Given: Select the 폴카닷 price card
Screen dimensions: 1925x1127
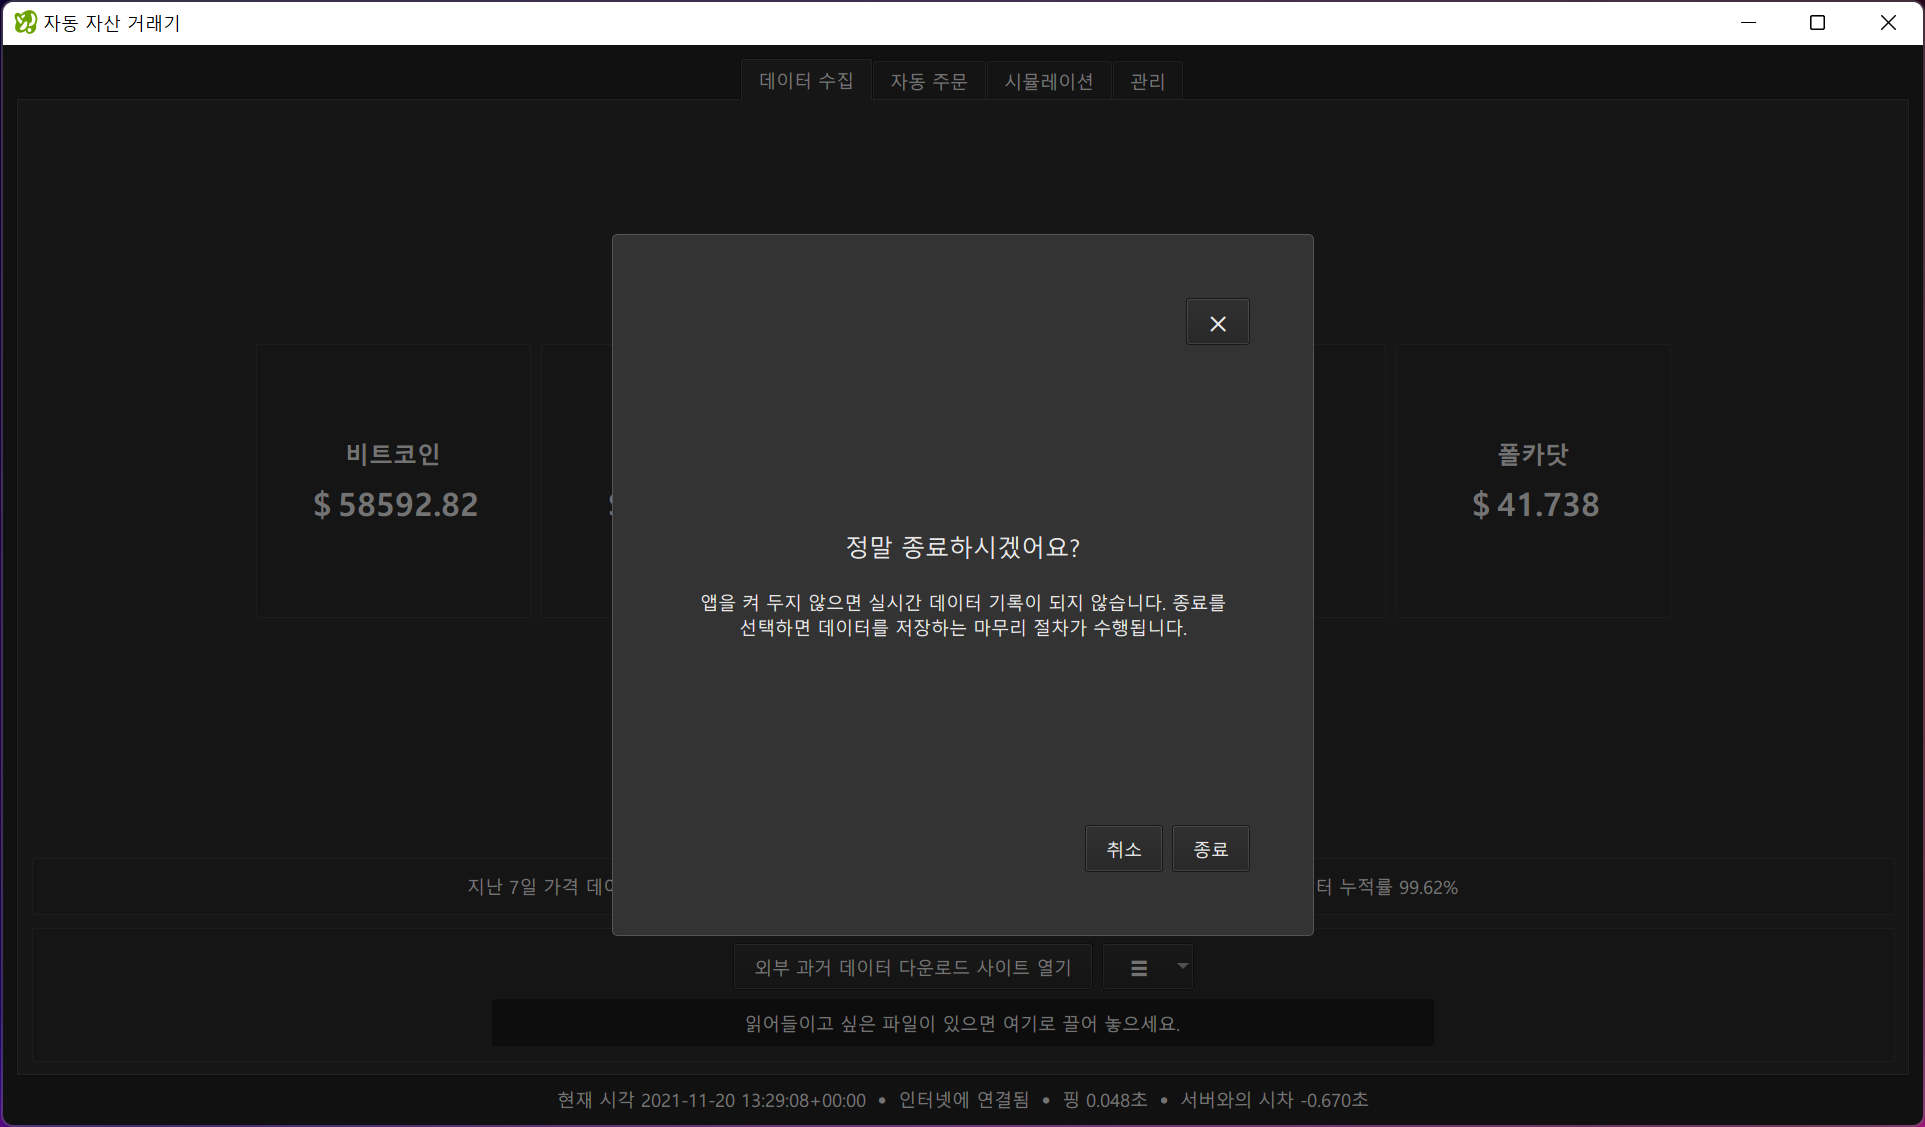Looking at the screenshot, I should (1533, 481).
